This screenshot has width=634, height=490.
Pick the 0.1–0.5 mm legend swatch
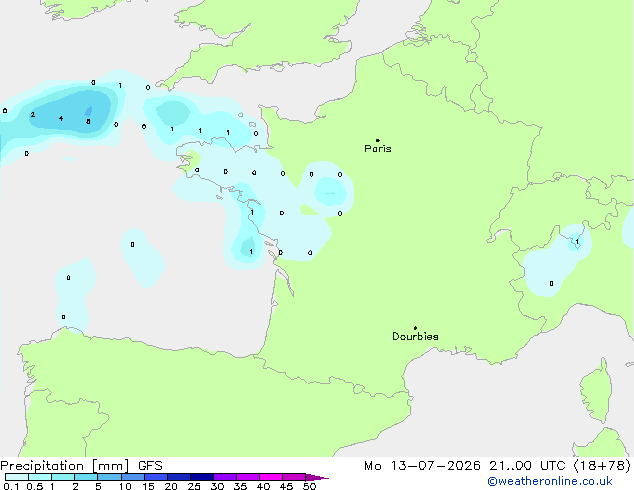17,477
